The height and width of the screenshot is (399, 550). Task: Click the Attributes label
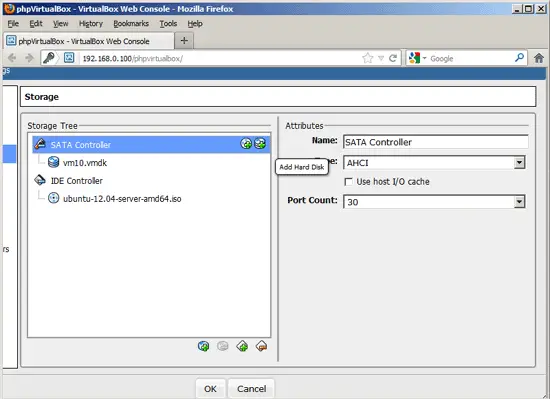[304, 126]
